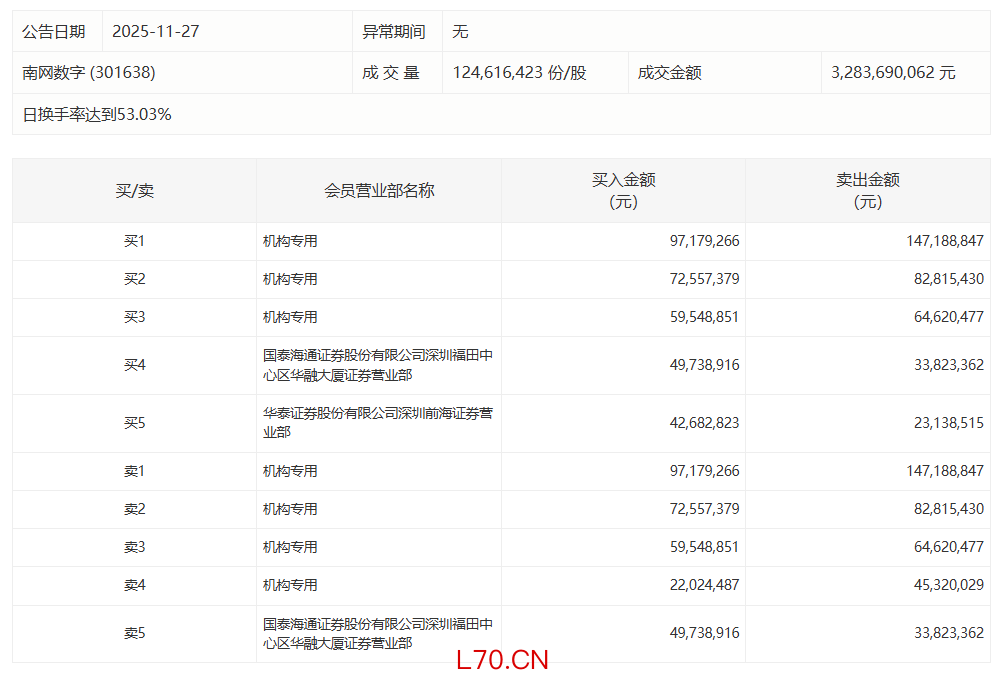The image size is (1005, 680).
Task: Open 国泰海通证券 branch name in row 卖5
Action: pyautogui.click(x=377, y=633)
